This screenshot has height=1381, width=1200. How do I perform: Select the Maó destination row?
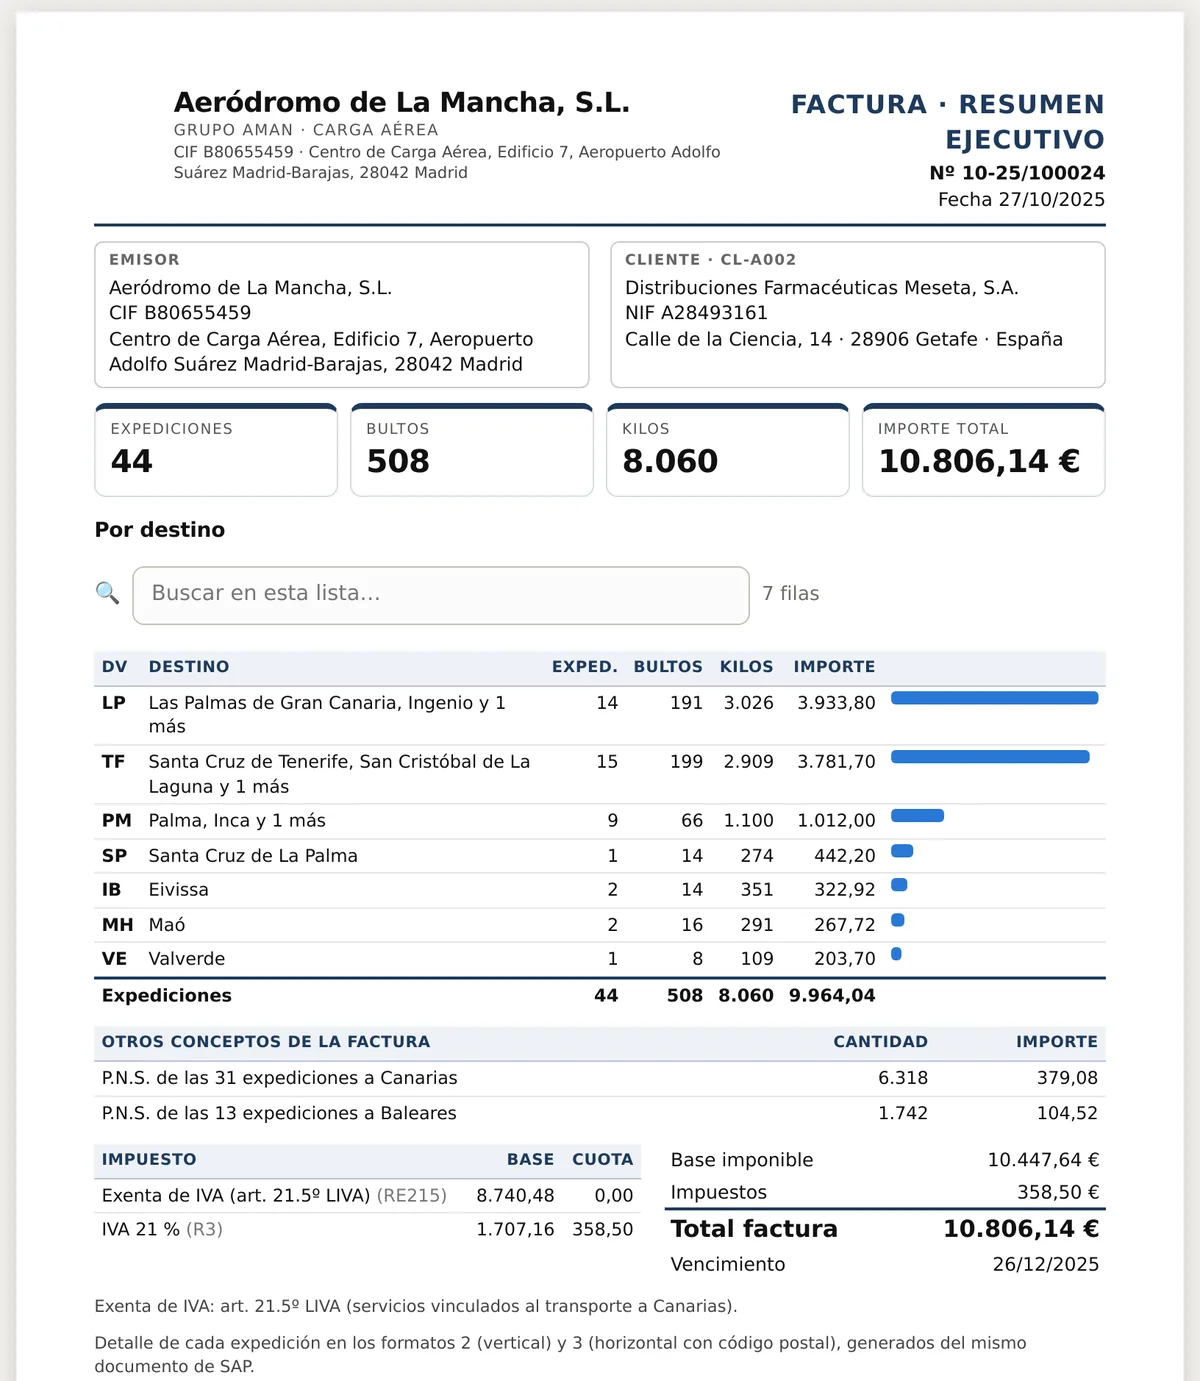pyautogui.click(x=600, y=925)
